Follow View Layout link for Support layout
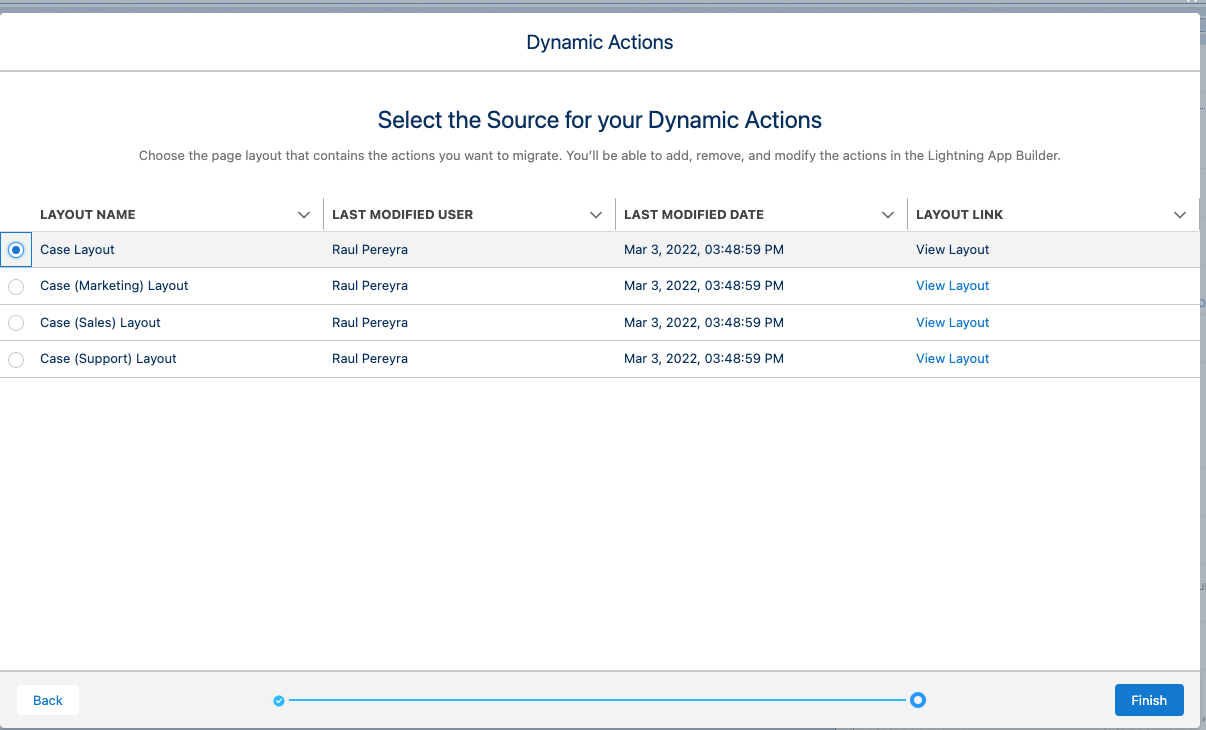This screenshot has height=730, width=1206. [952, 359]
